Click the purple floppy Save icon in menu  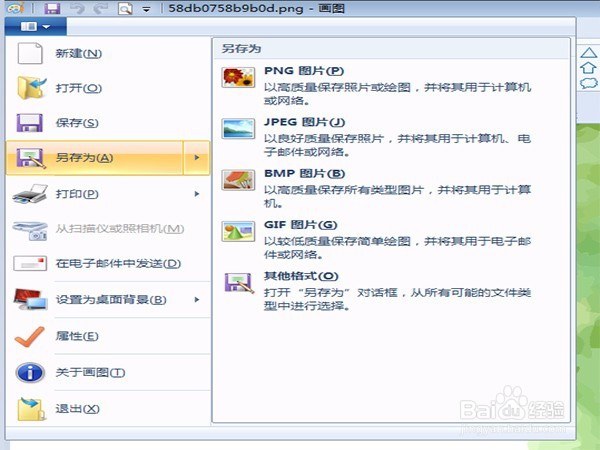pyautogui.click(x=29, y=123)
